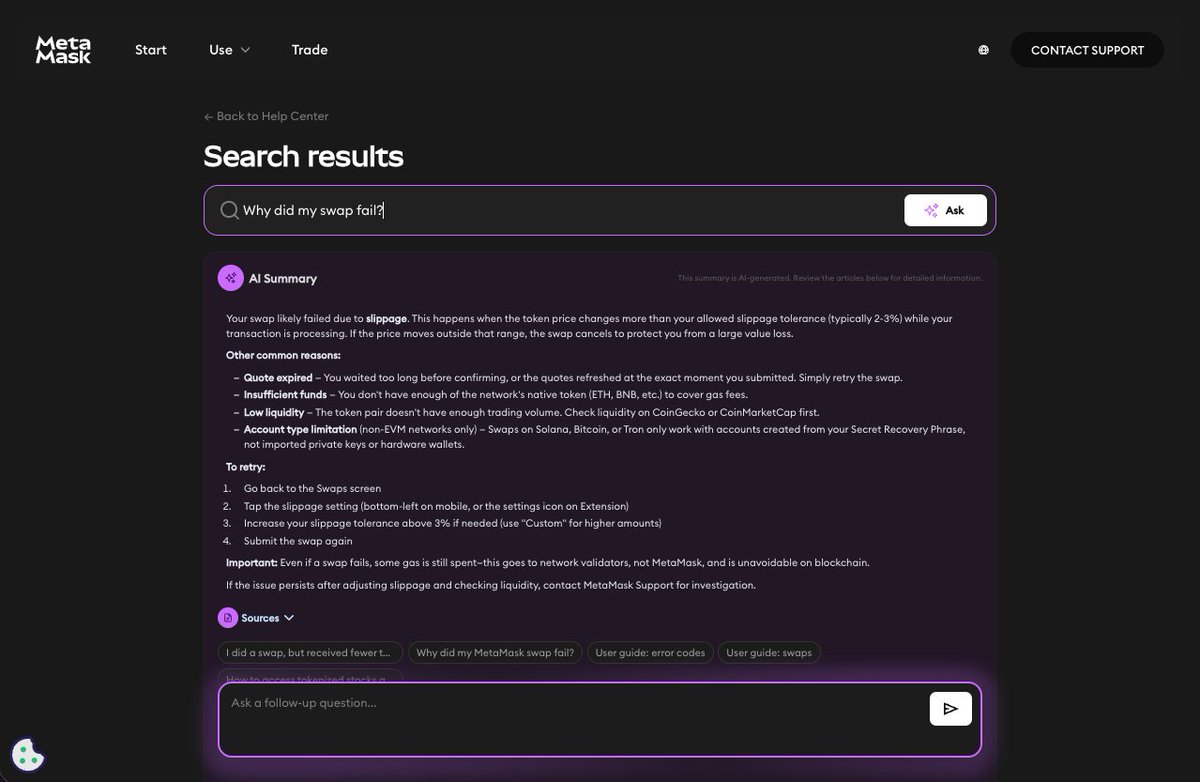This screenshot has width=1200, height=782.
Task: Click the 'To retry:' heading
Action: pos(246,466)
